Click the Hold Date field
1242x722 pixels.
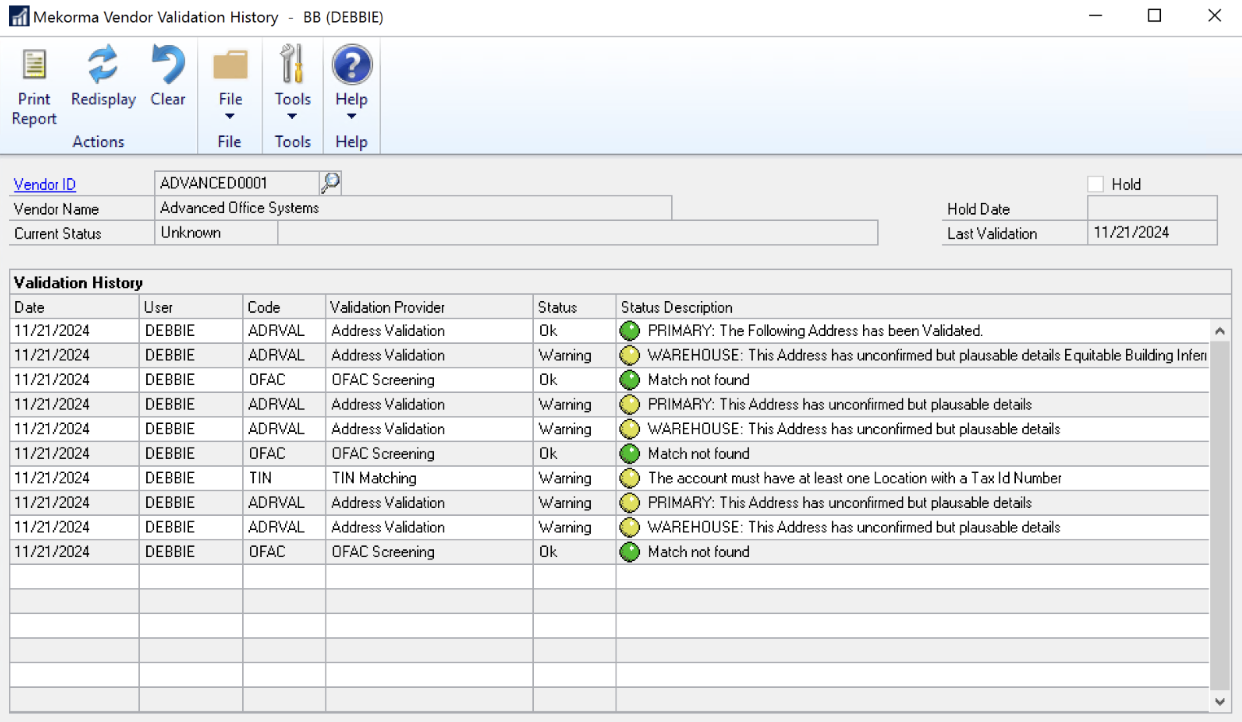click(x=1151, y=208)
